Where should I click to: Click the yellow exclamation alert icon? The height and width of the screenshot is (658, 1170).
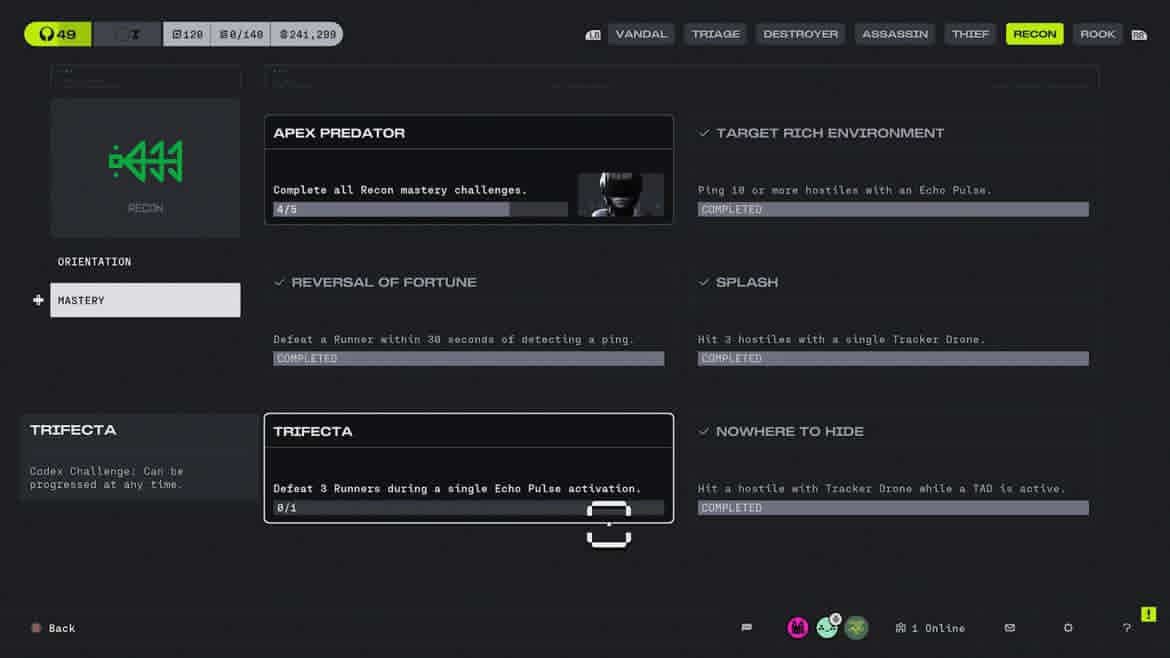point(1148,614)
